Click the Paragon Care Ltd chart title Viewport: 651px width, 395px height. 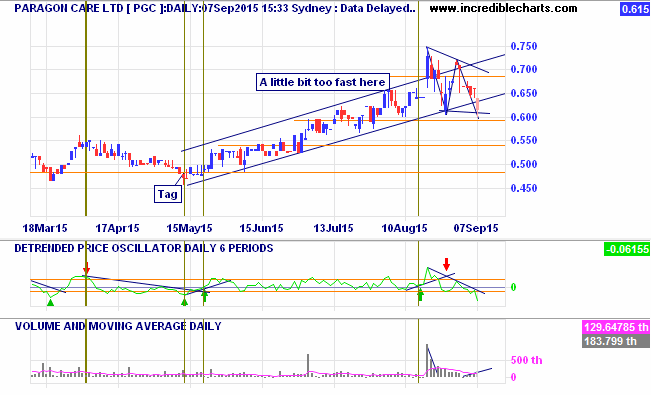pos(215,8)
